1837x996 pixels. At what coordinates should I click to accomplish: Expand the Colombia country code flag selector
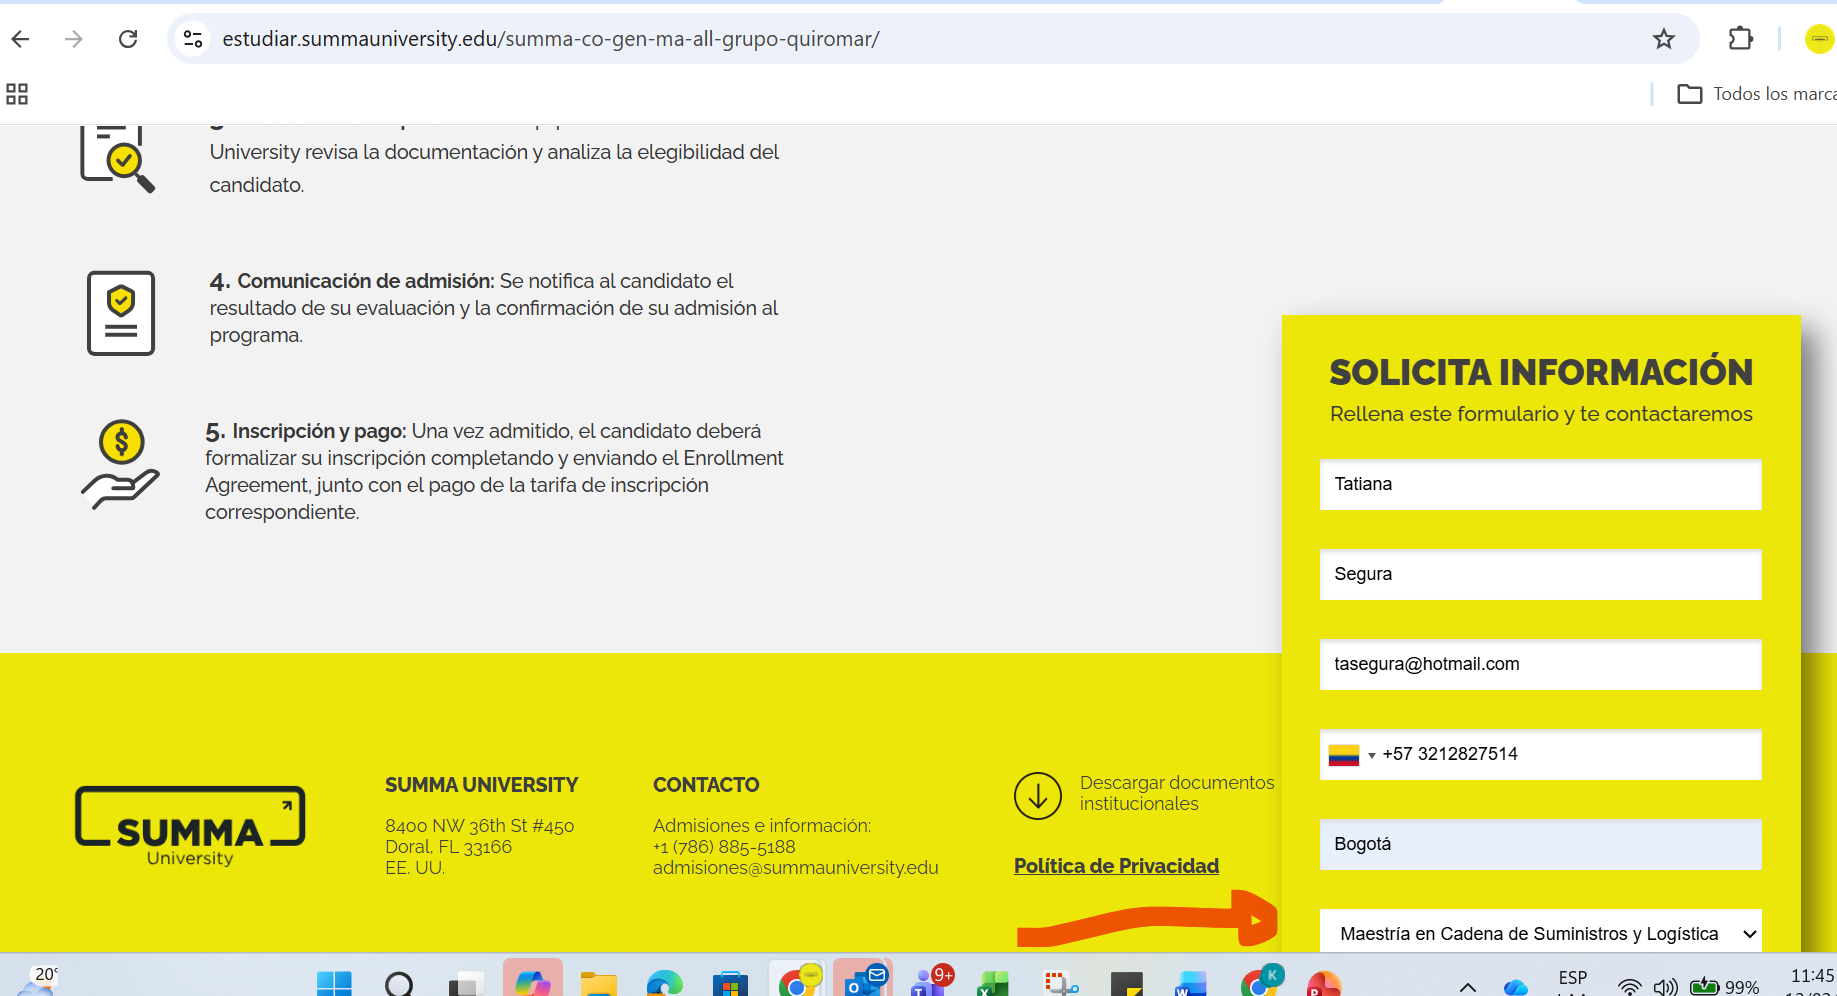tap(1351, 755)
